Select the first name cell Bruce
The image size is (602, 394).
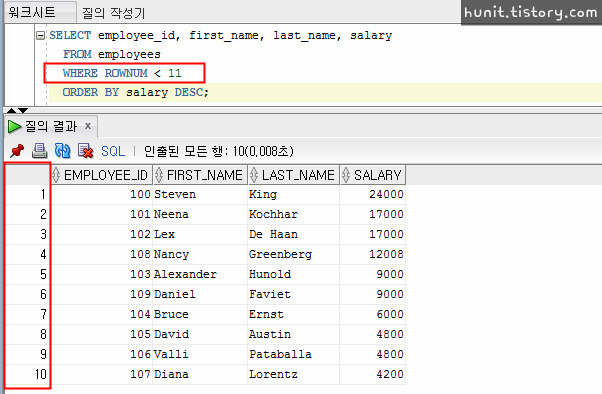point(200,314)
